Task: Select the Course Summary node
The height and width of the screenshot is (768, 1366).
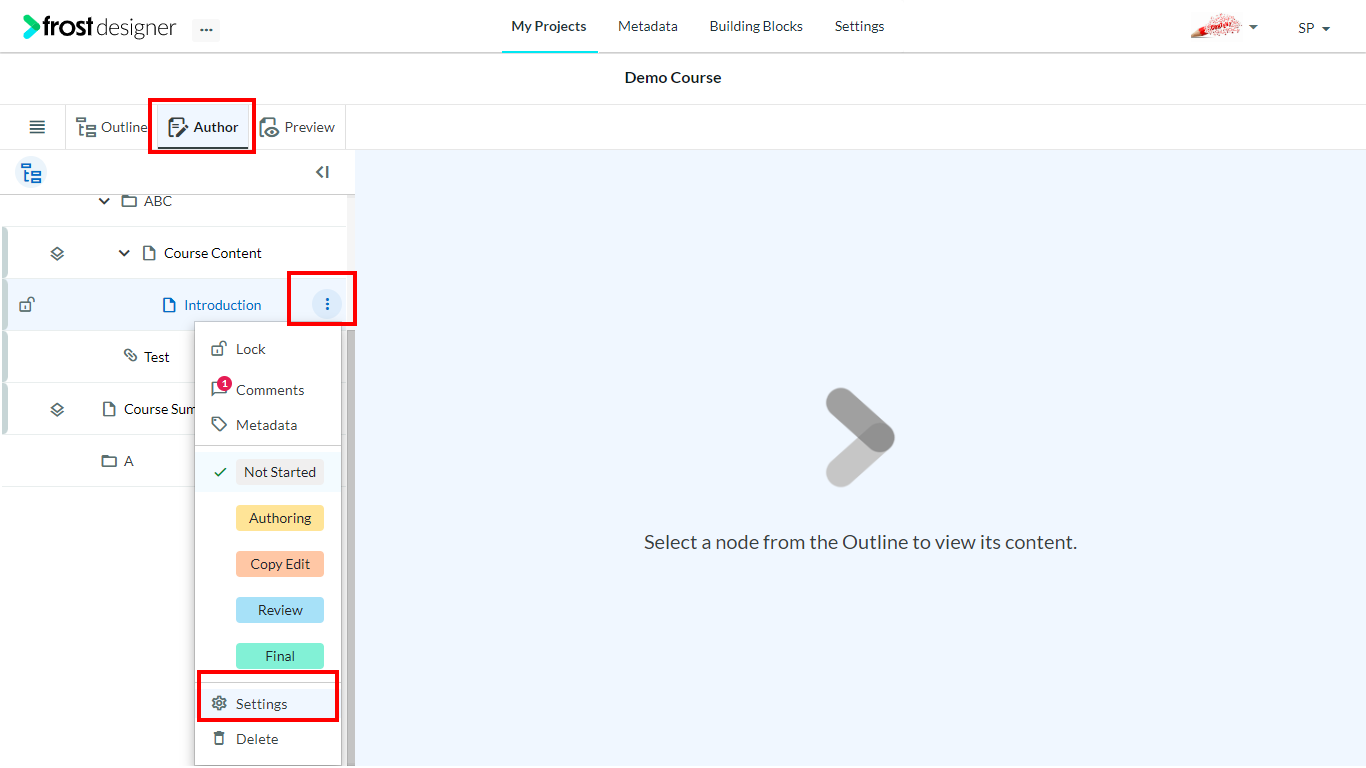Action: pyautogui.click(x=148, y=409)
